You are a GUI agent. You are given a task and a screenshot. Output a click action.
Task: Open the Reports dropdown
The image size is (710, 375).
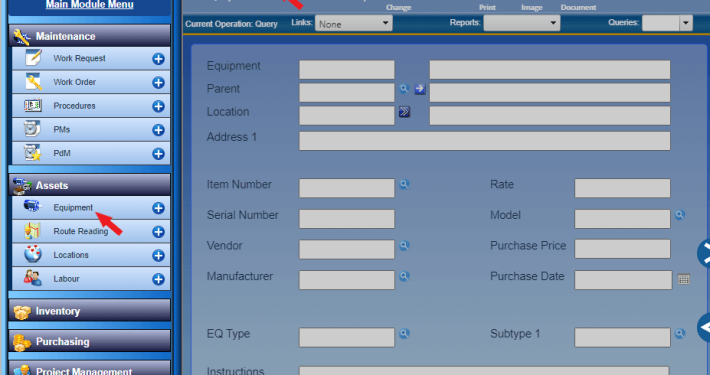522,23
